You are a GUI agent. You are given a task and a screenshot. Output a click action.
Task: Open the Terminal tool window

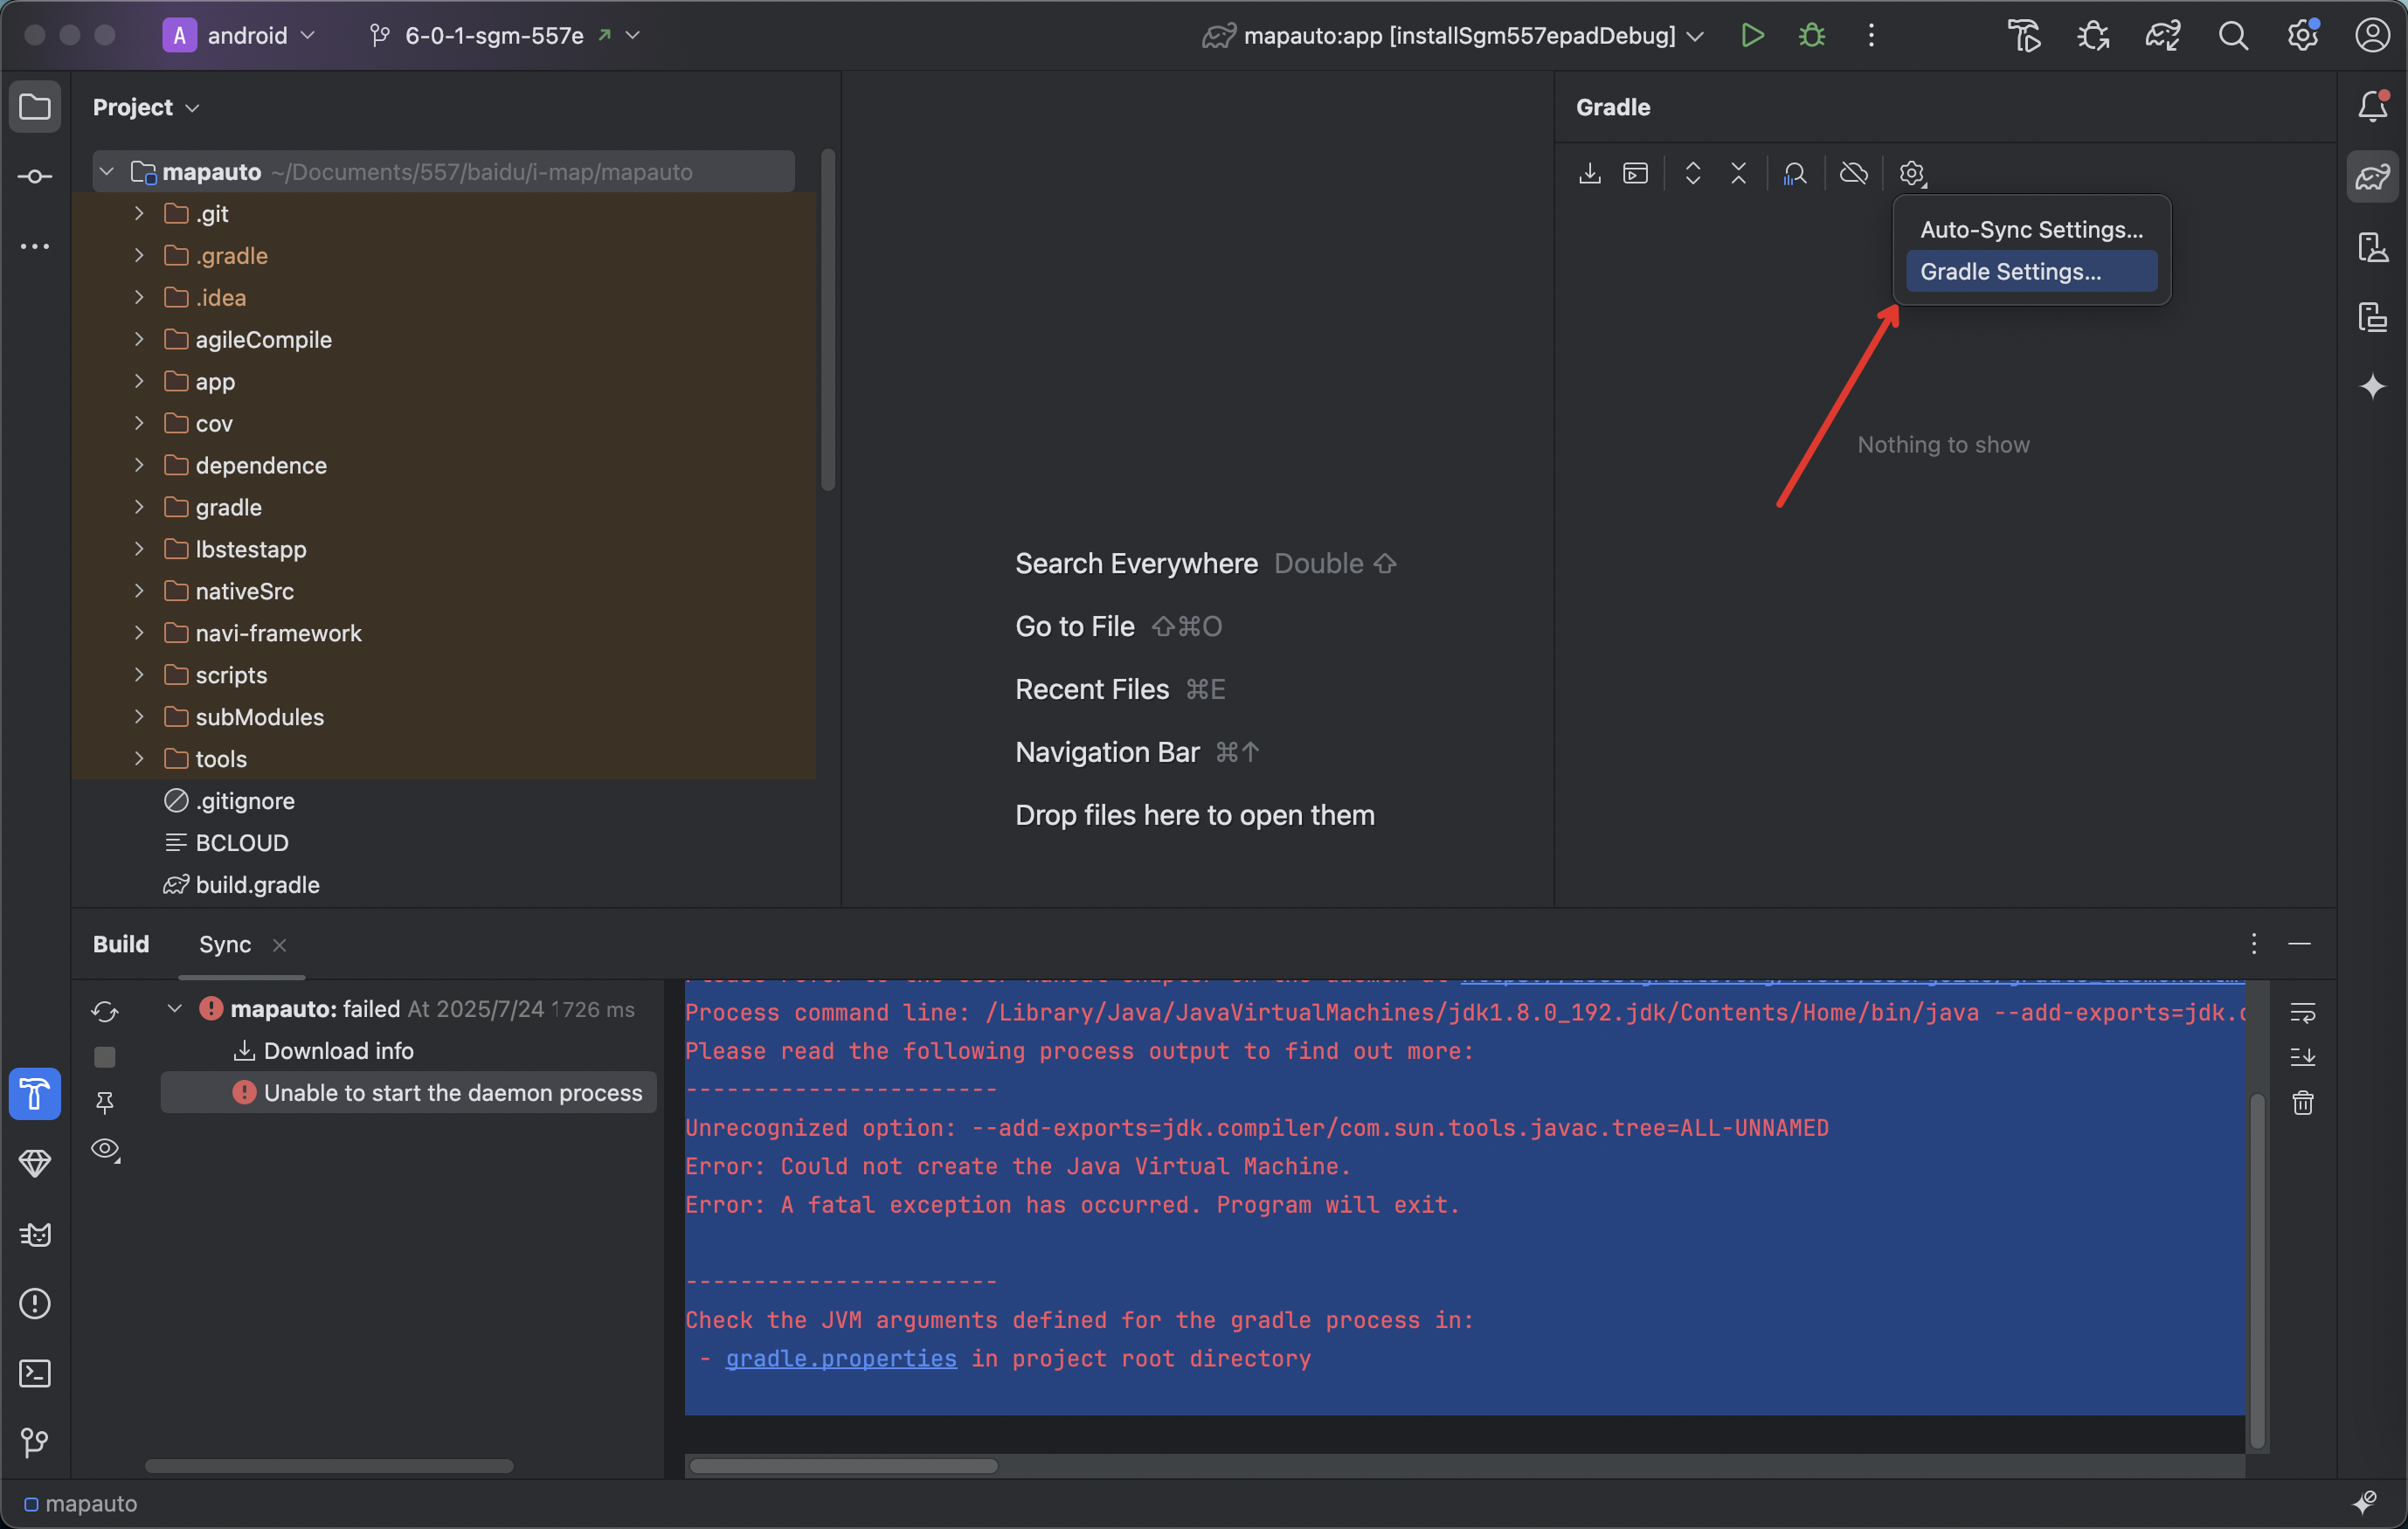[35, 1374]
